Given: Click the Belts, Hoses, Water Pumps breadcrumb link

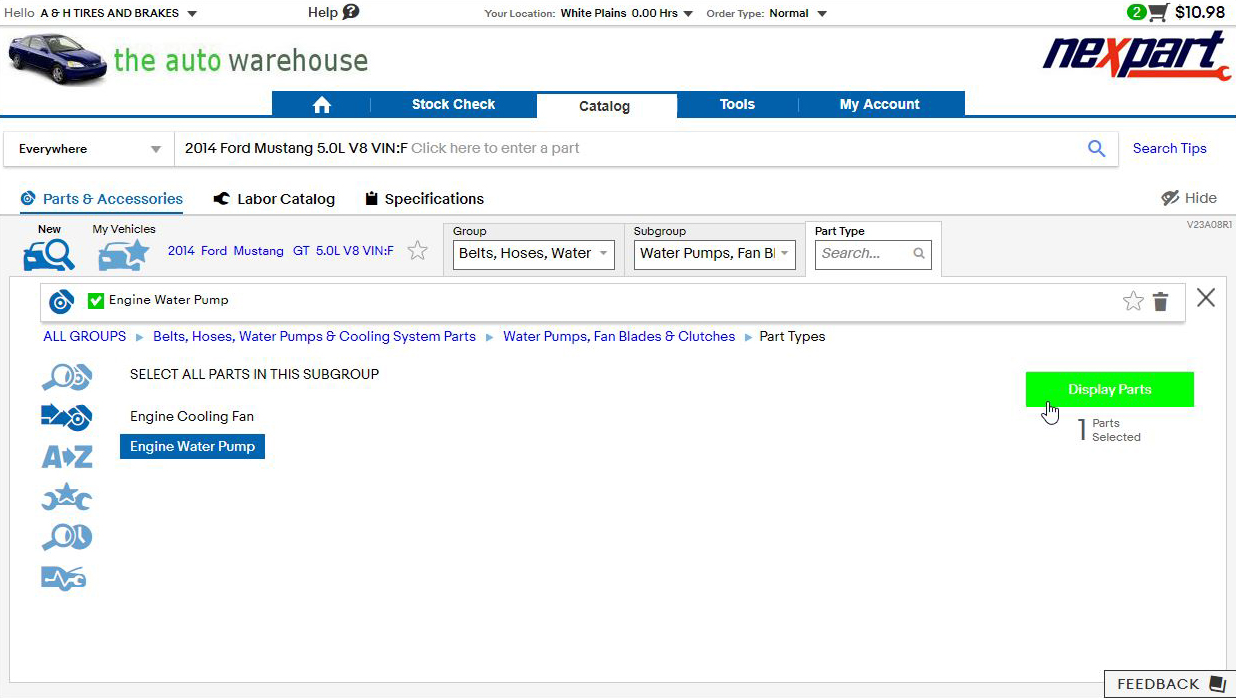Looking at the screenshot, I should click(x=314, y=336).
